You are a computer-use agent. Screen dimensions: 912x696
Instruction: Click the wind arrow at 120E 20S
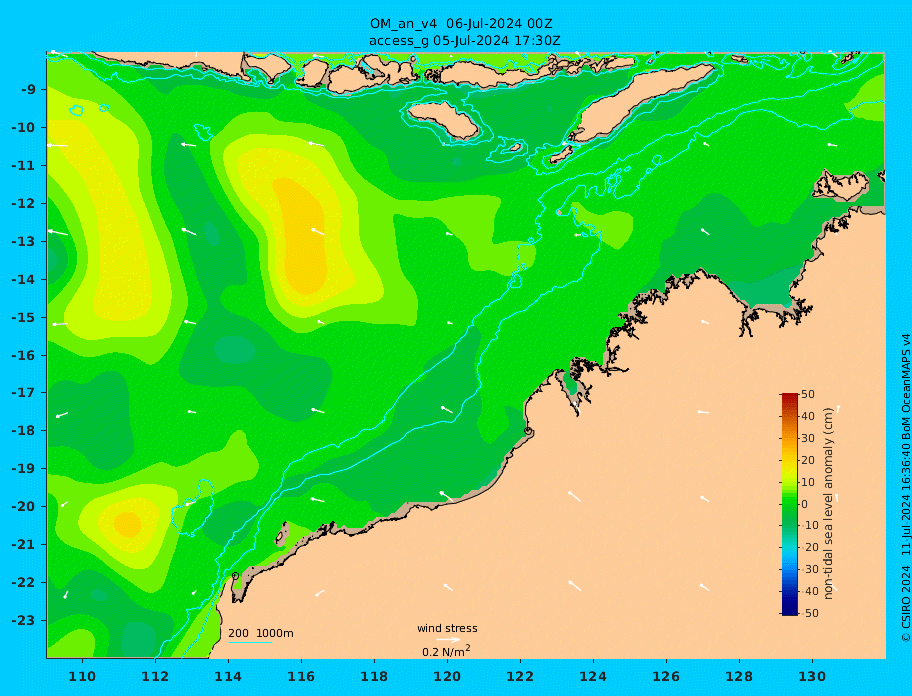point(446,496)
